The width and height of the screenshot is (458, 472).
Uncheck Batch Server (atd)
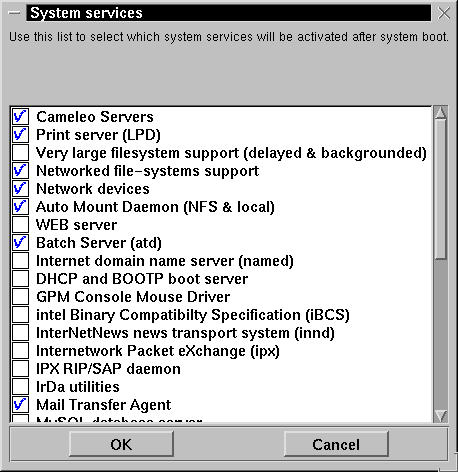point(21,243)
